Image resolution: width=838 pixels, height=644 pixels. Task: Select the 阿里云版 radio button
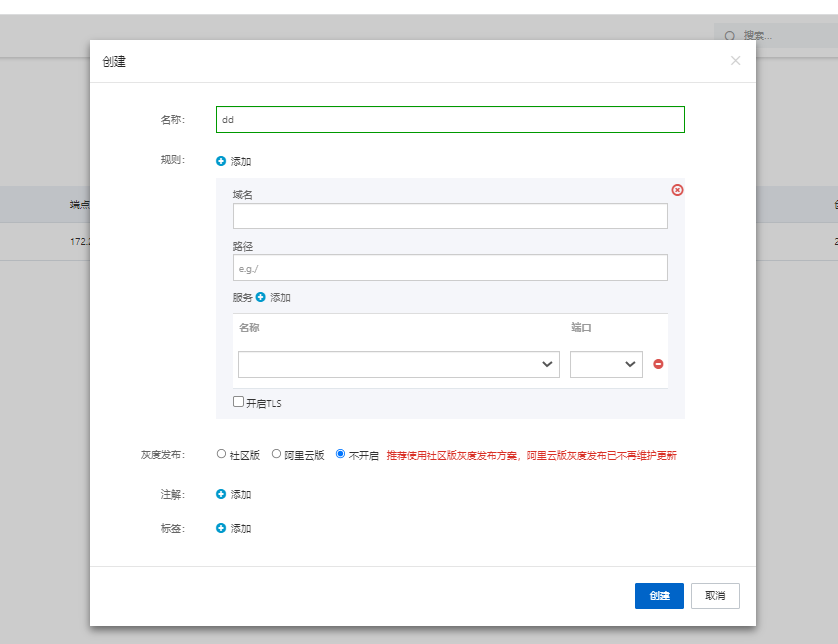pos(277,454)
